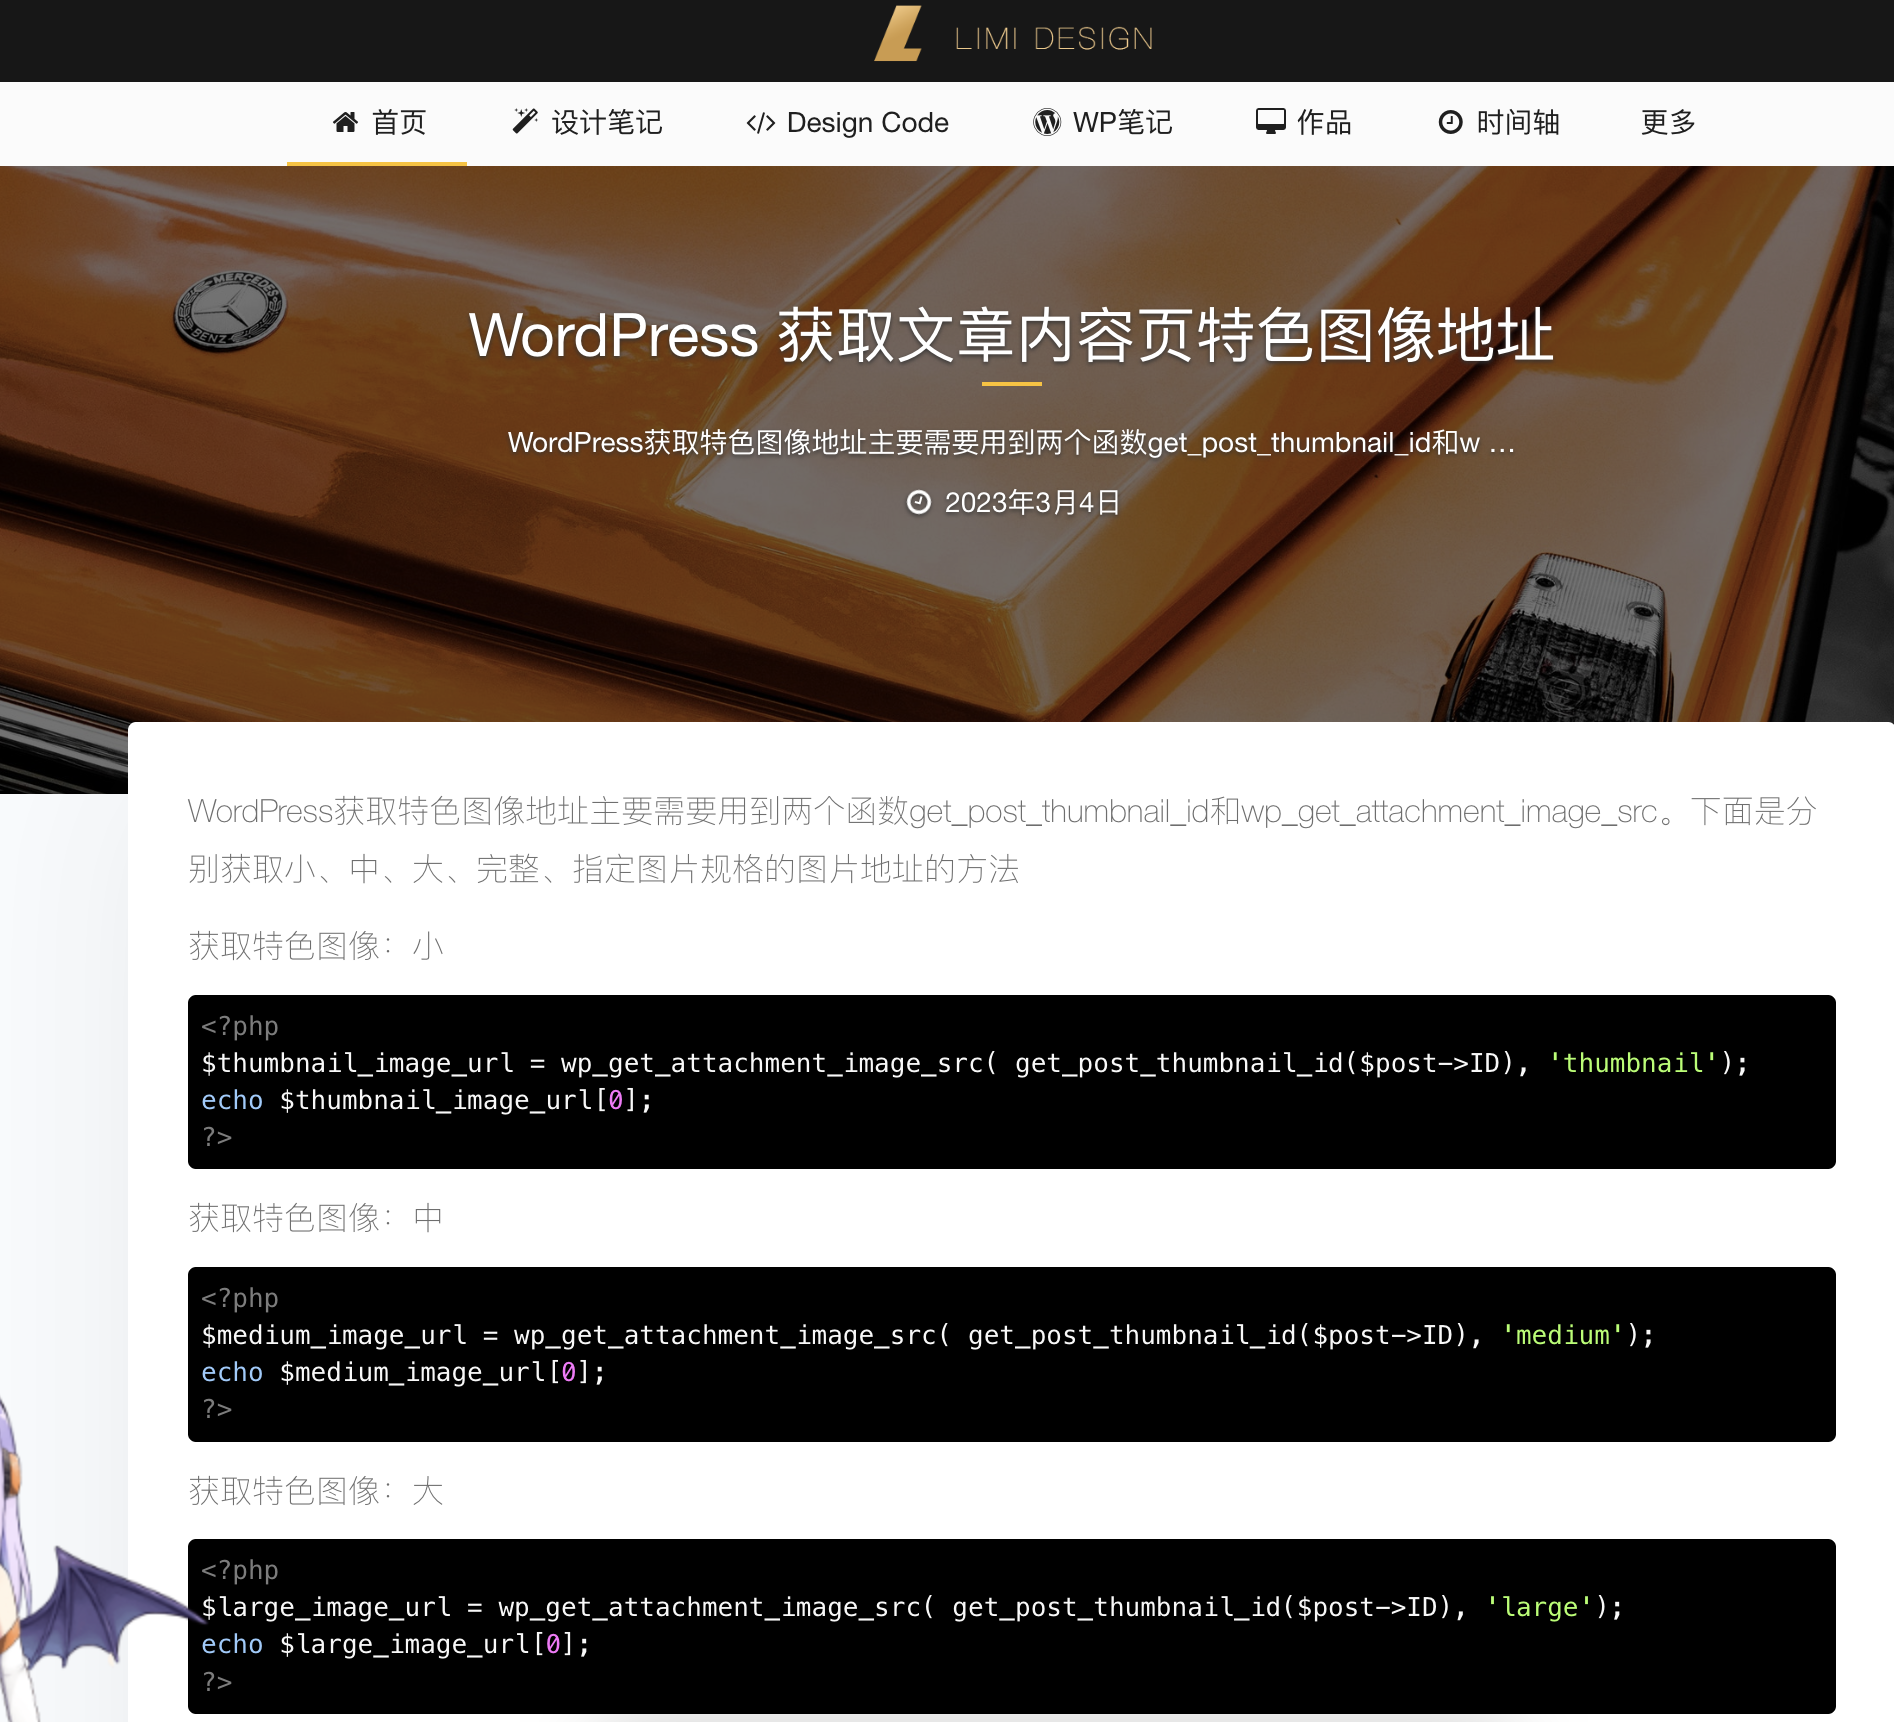Click the 'thumbnail' string in code
This screenshot has height=1722, width=1894.
coord(1632,1063)
